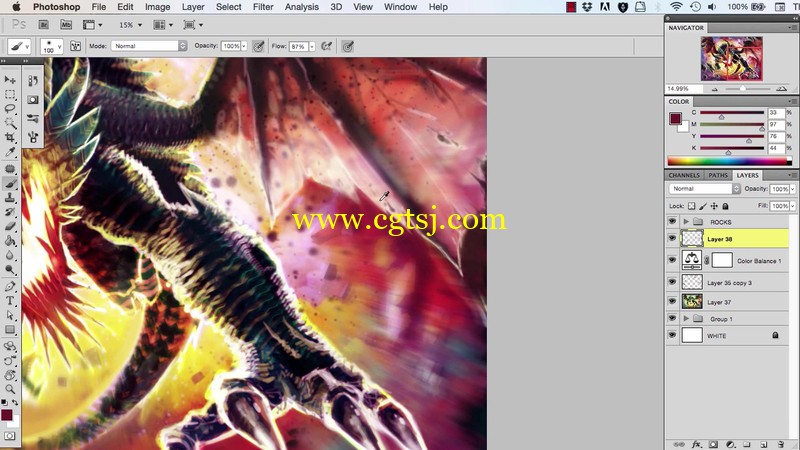Screen dimensions: 800x450
Task: Select the 3D Camera Rotate tool
Action: [10, 361]
